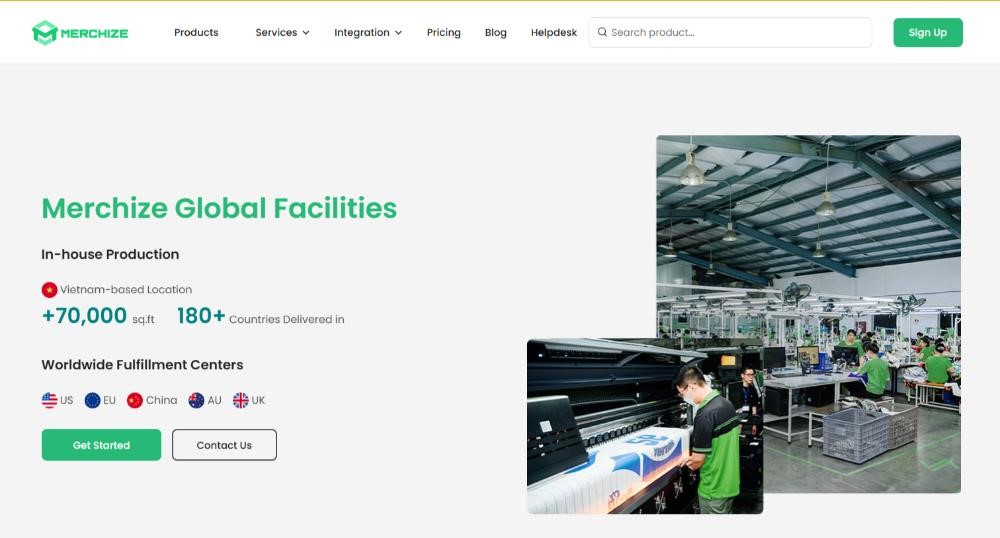Open the Products menu item

coord(196,33)
